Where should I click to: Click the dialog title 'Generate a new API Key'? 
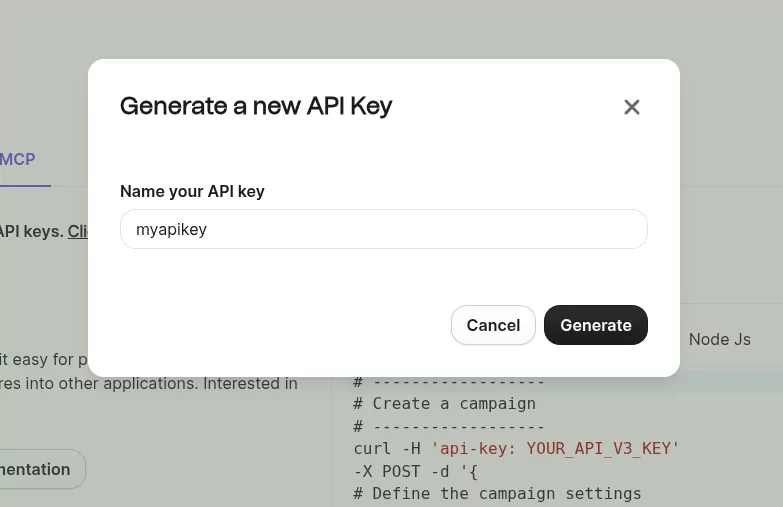tap(256, 106)
